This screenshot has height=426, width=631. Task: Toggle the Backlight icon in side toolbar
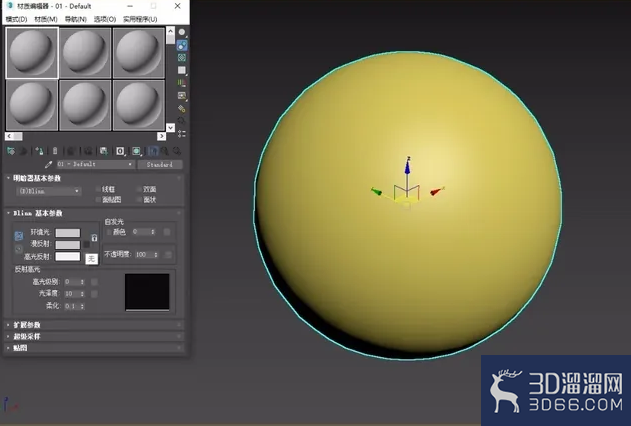[x=182, y=45]
